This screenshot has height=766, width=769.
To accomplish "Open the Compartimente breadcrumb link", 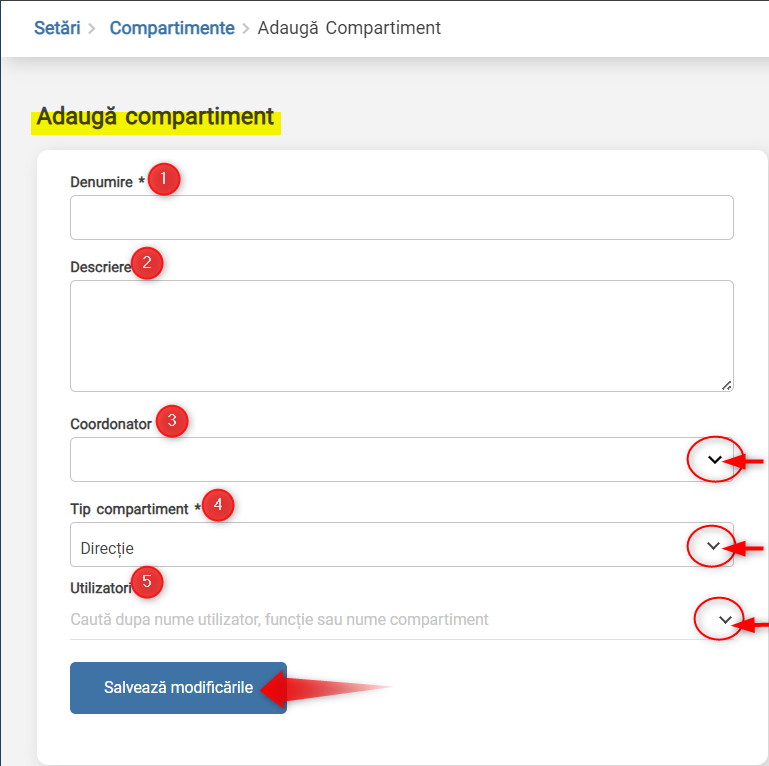I will pyautogui.click(x=172, y=28).
